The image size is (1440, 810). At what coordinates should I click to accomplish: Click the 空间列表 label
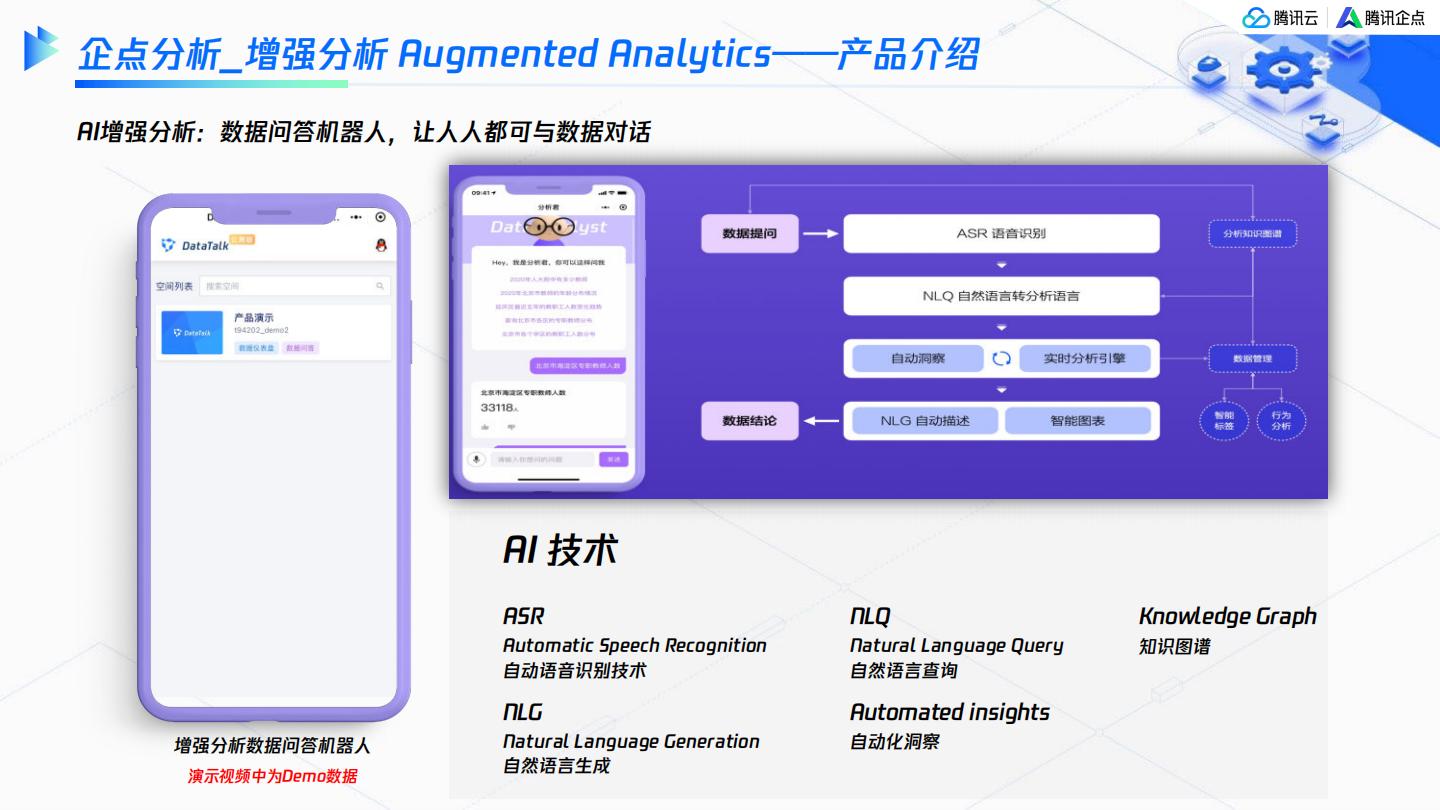(x=174, y=286)
